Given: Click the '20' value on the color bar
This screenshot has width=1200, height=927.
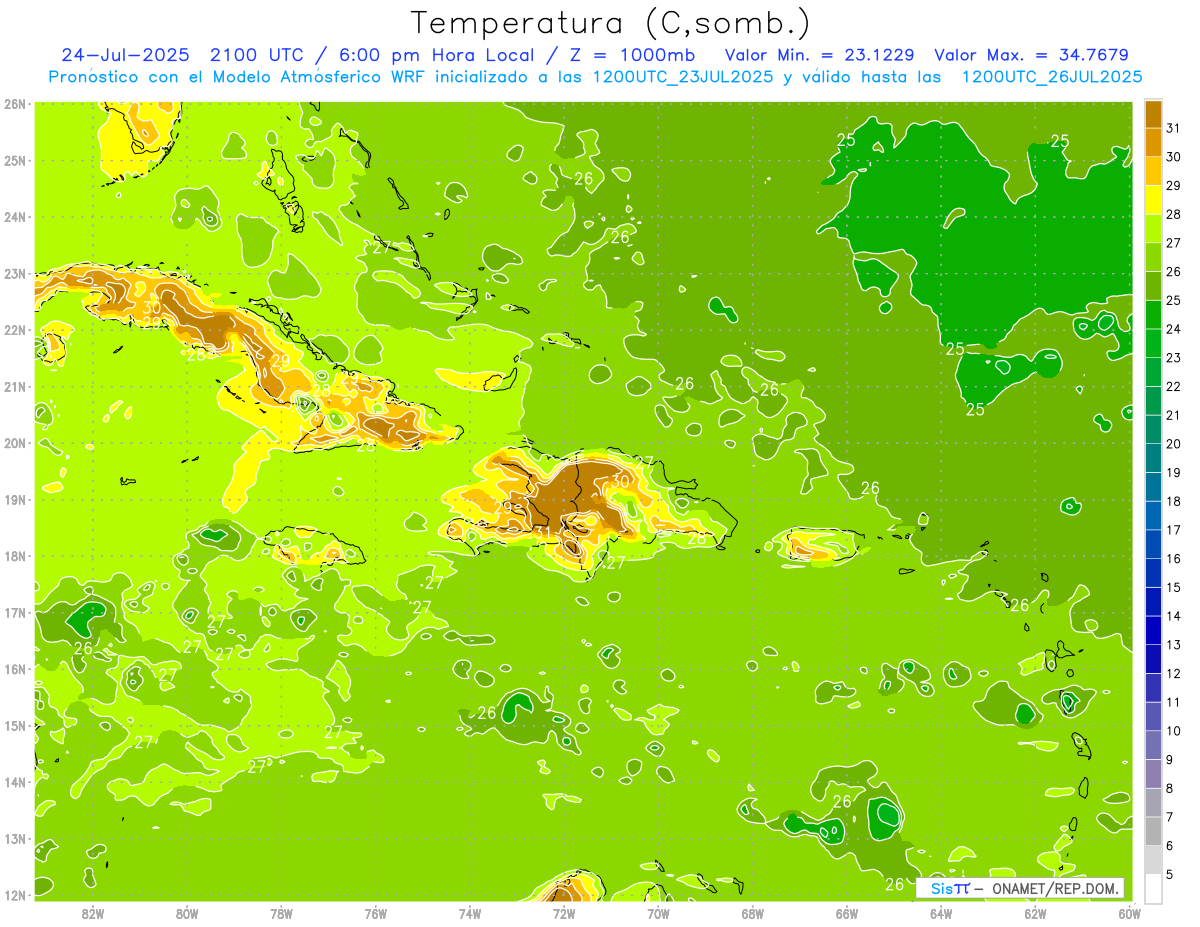Looking at the screenshot, I should 1174,444.
